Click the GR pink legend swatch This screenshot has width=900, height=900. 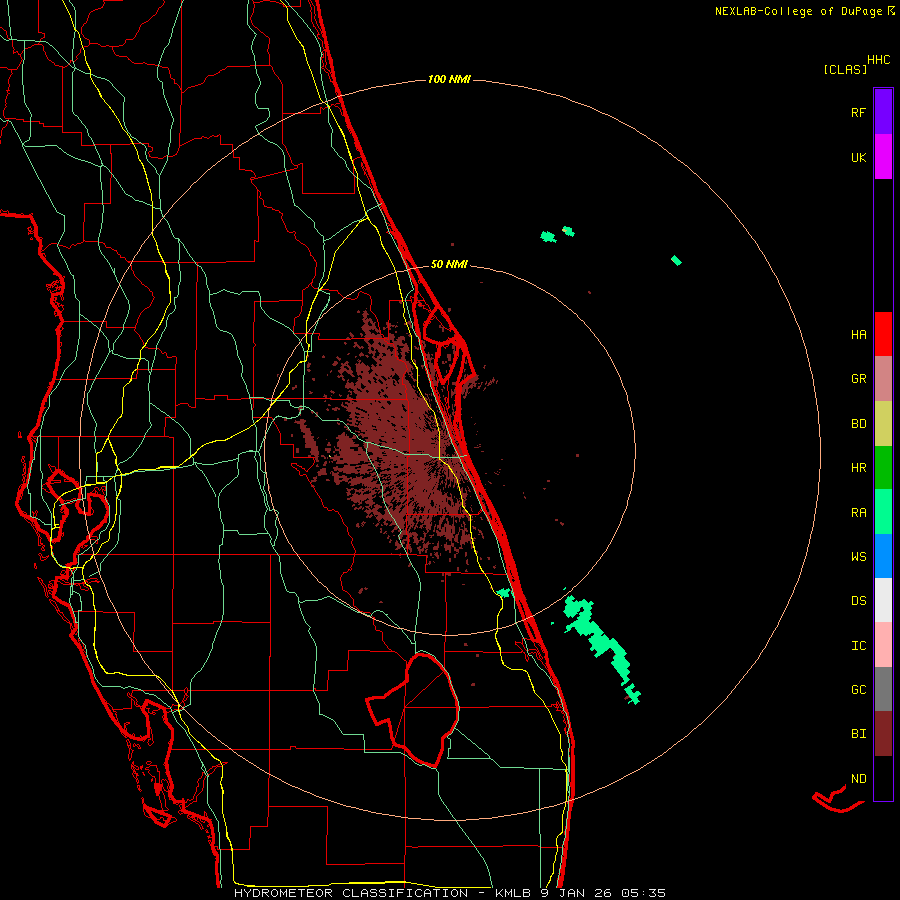point(883,379)
